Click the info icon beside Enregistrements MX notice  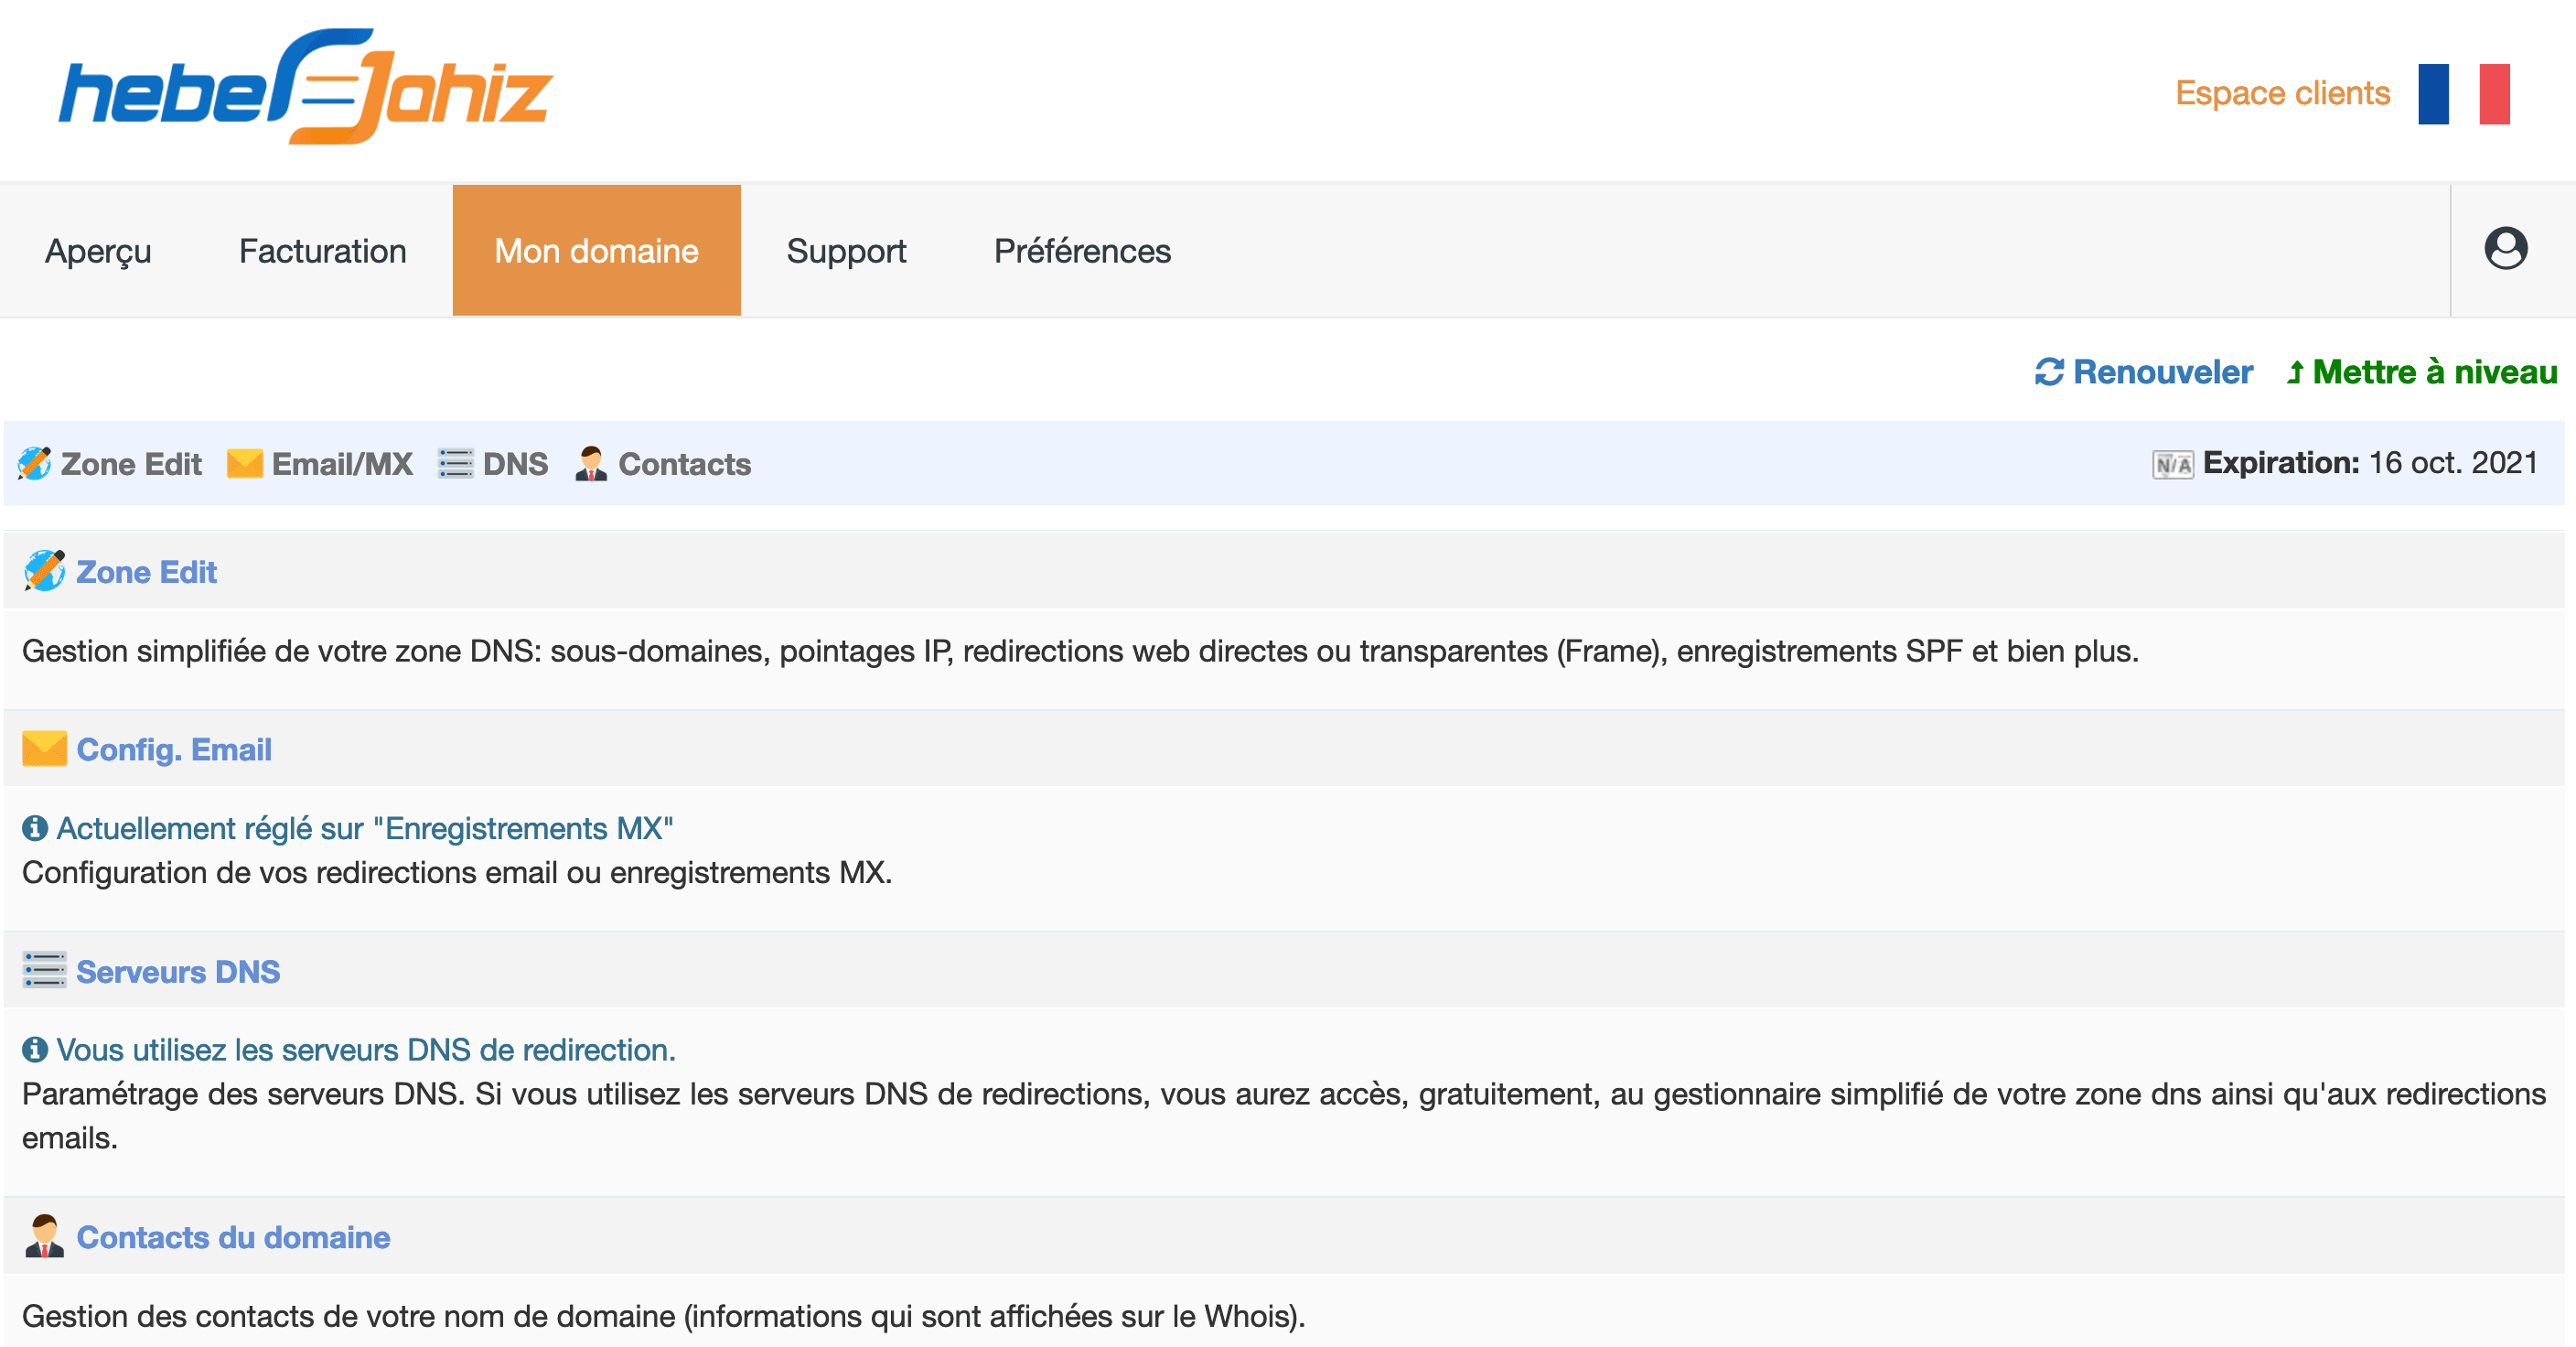coord(34,828)
